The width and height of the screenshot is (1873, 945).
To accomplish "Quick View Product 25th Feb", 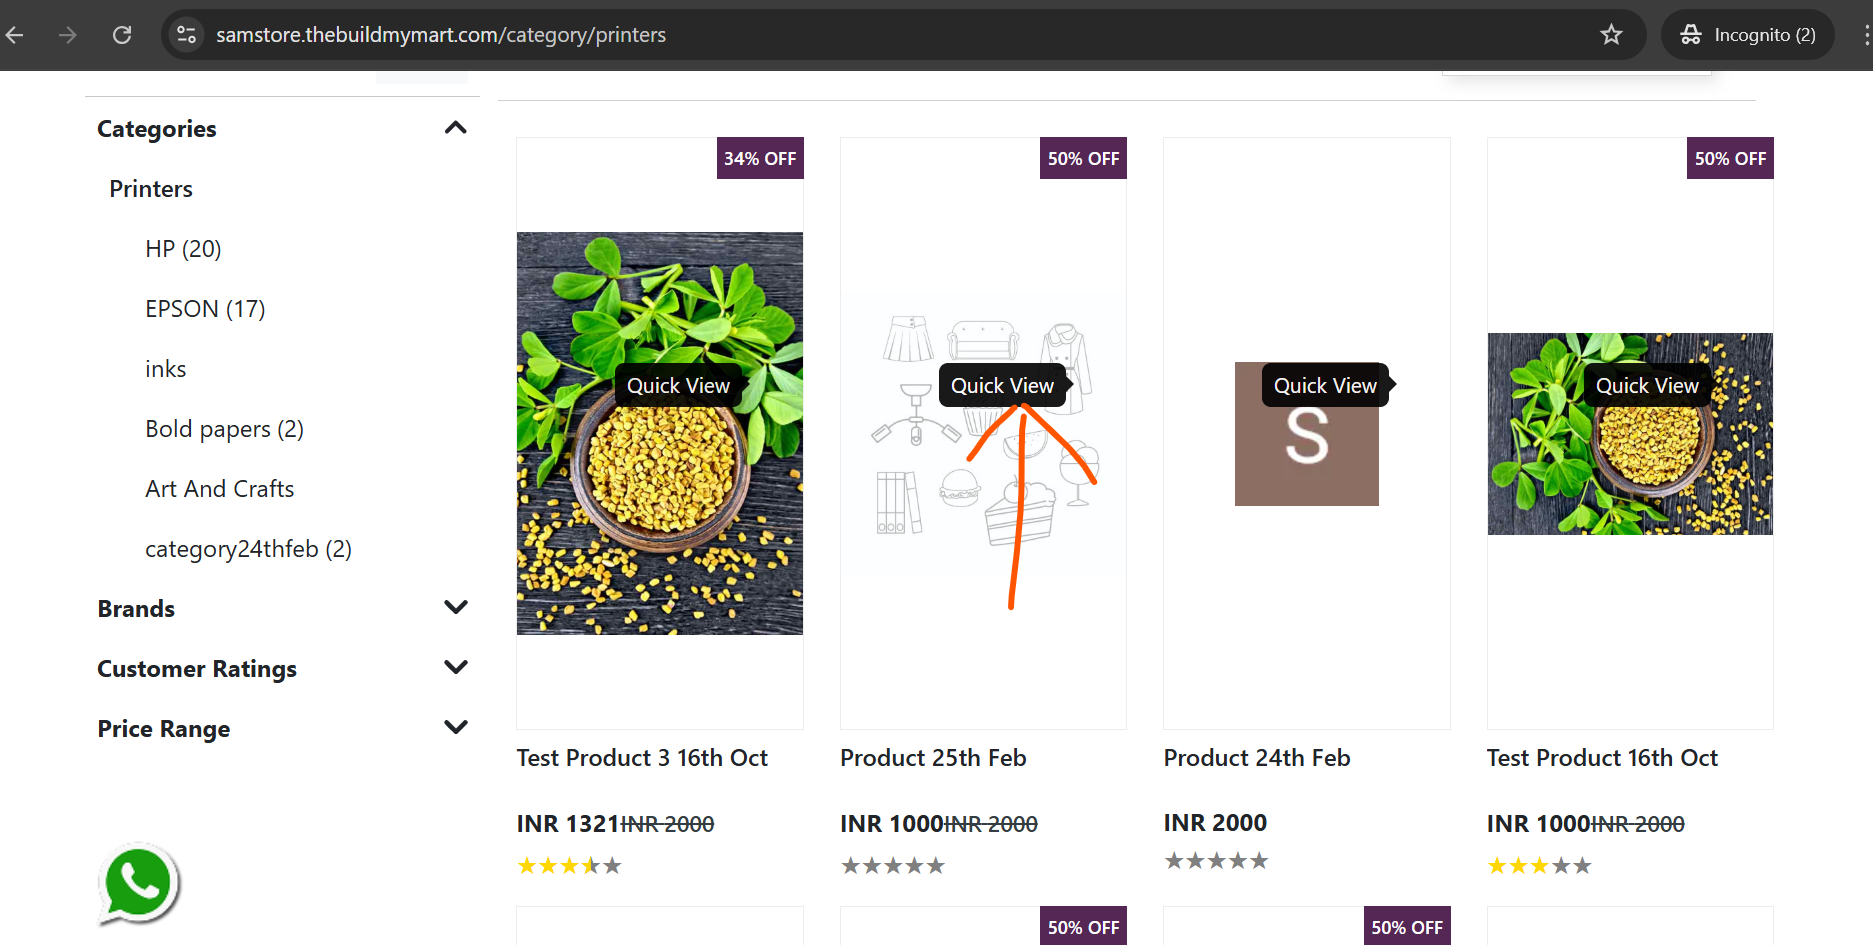I will 1002,386.
